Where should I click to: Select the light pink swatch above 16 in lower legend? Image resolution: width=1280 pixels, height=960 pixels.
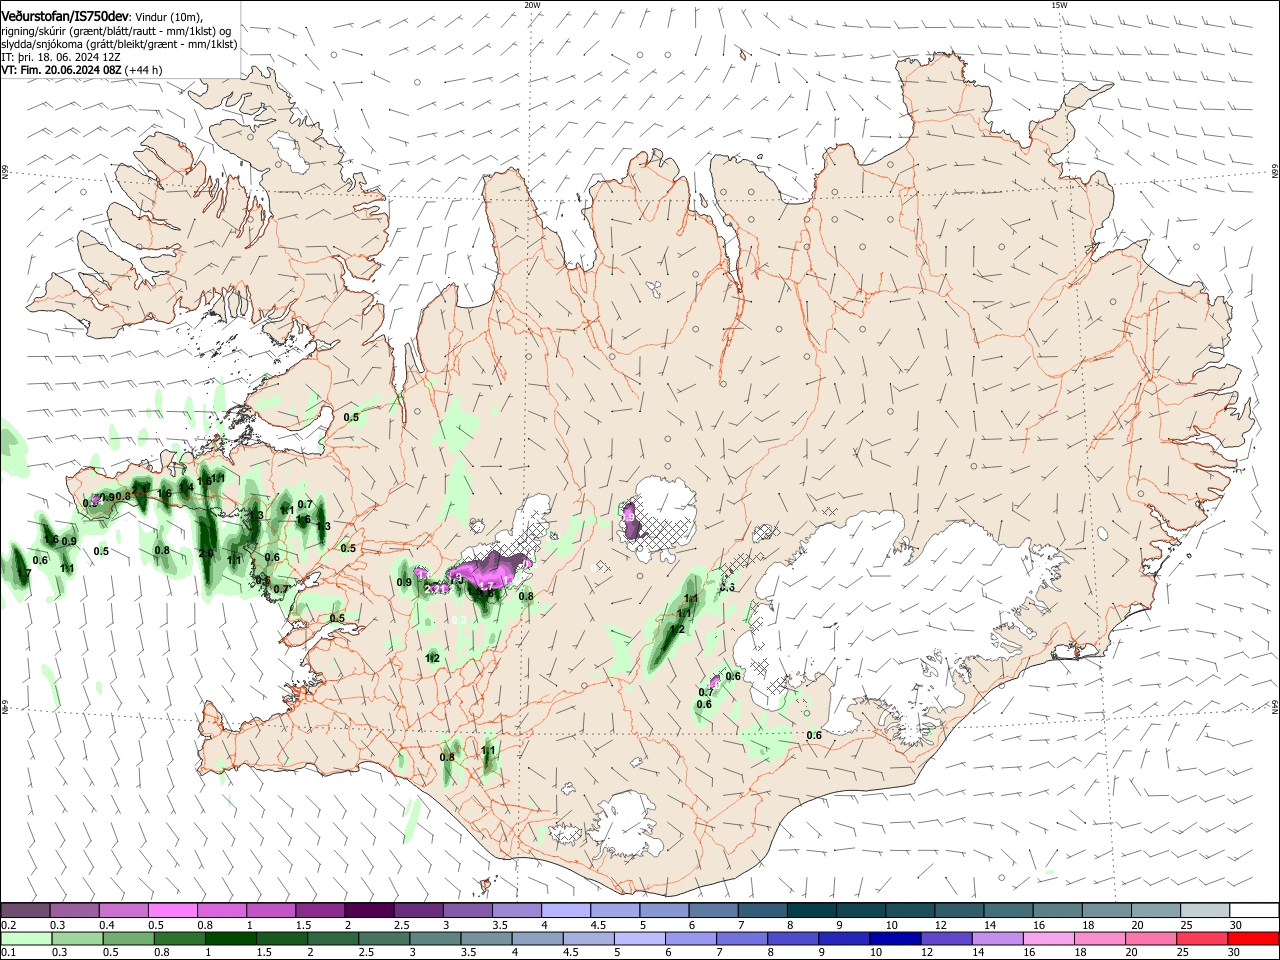click(x=1048, y=939)
